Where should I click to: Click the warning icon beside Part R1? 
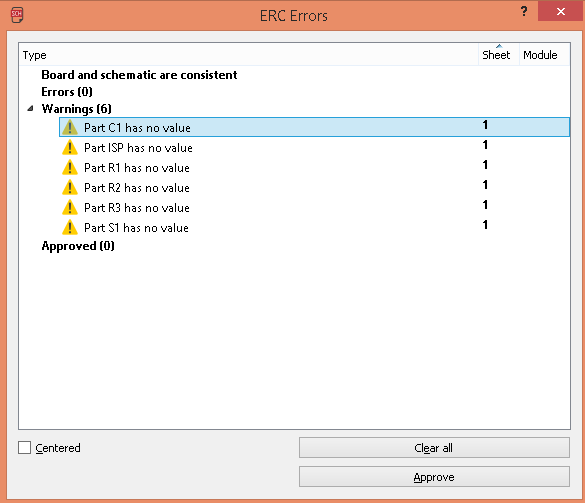pos(70,167)
